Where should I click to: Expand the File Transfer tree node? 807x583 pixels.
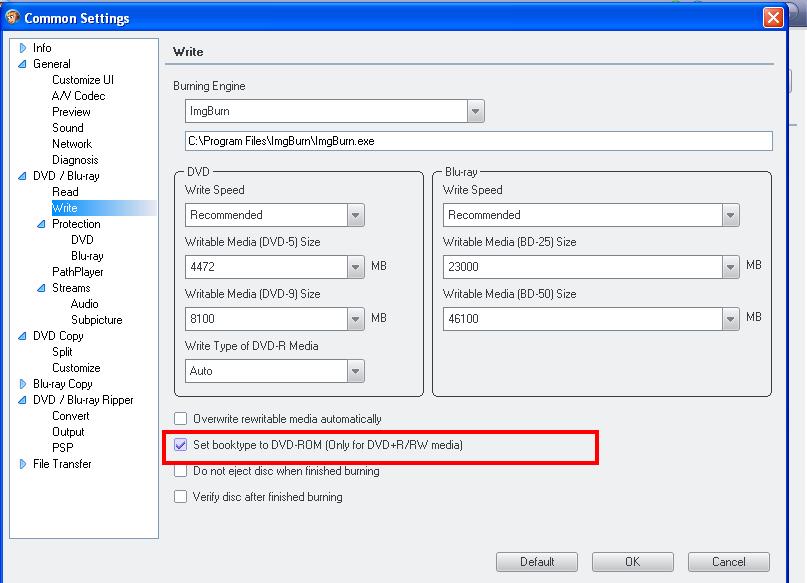tap(23, 464)
